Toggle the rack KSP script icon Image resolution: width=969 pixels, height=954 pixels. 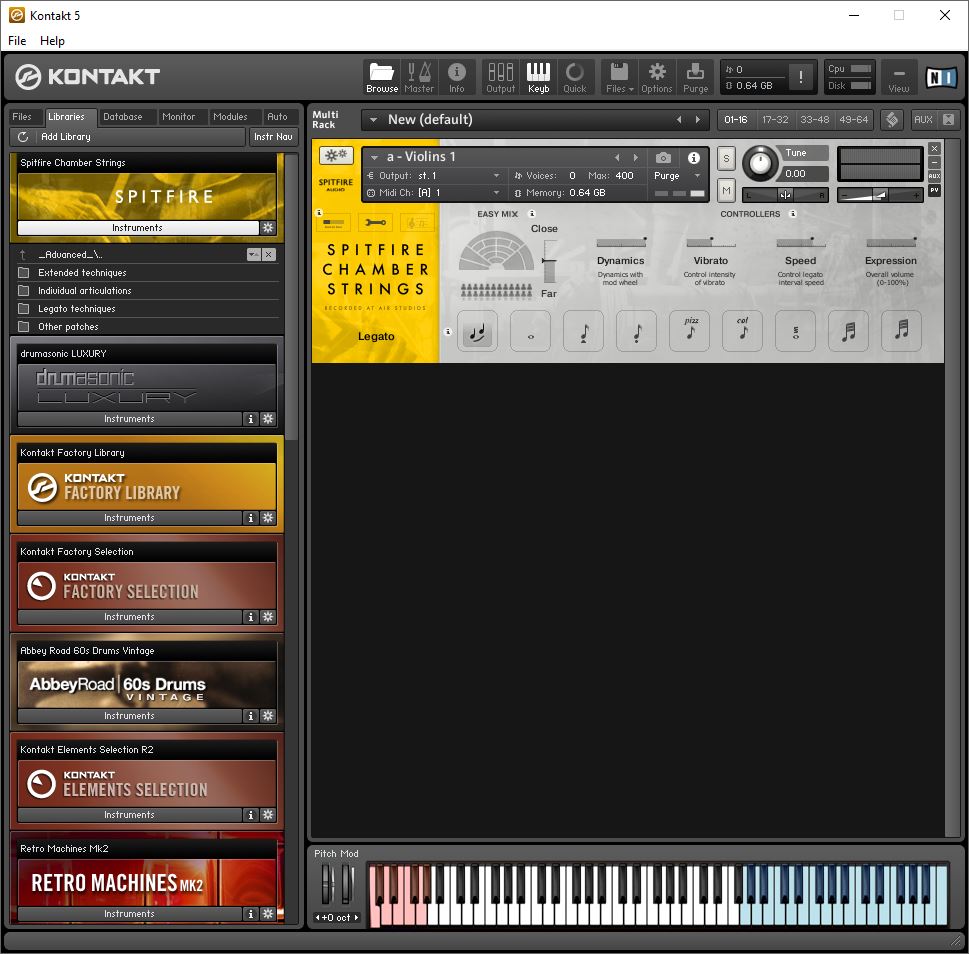(892, 119)
